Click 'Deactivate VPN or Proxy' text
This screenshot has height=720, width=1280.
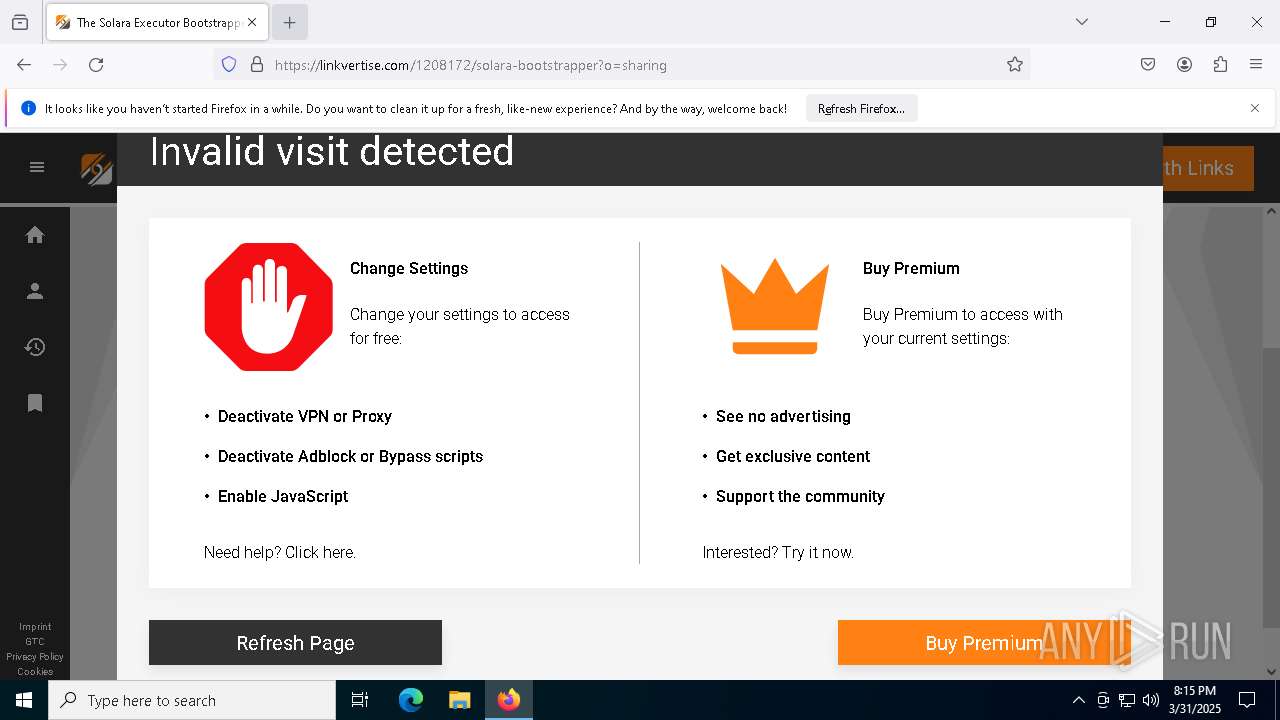305,416
